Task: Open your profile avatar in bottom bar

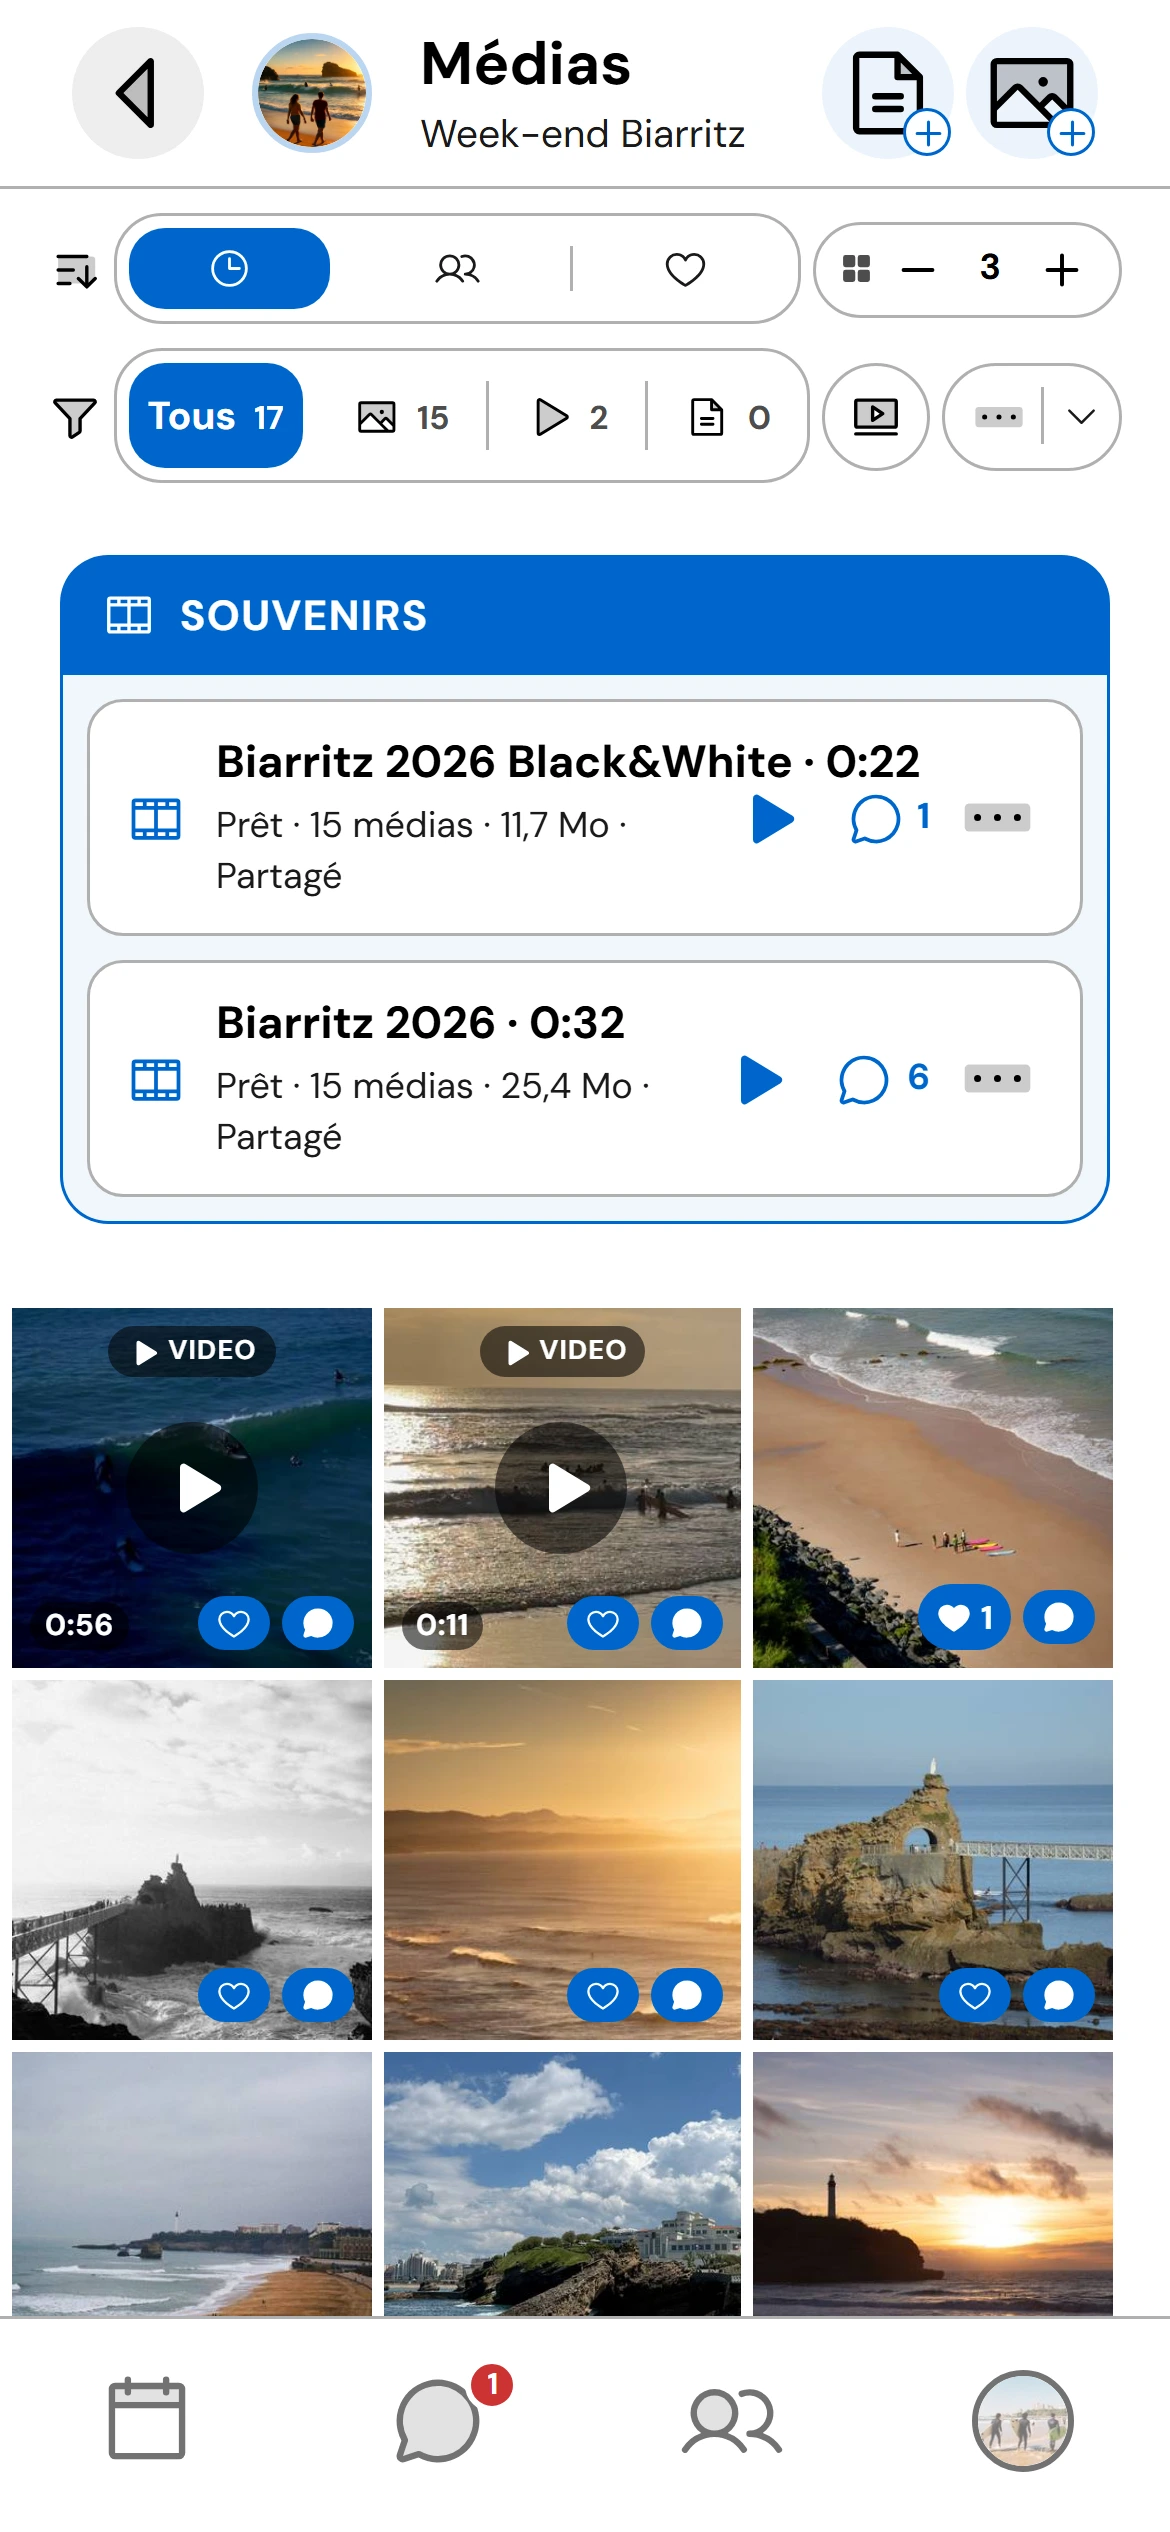Action: [1023, 2420]
